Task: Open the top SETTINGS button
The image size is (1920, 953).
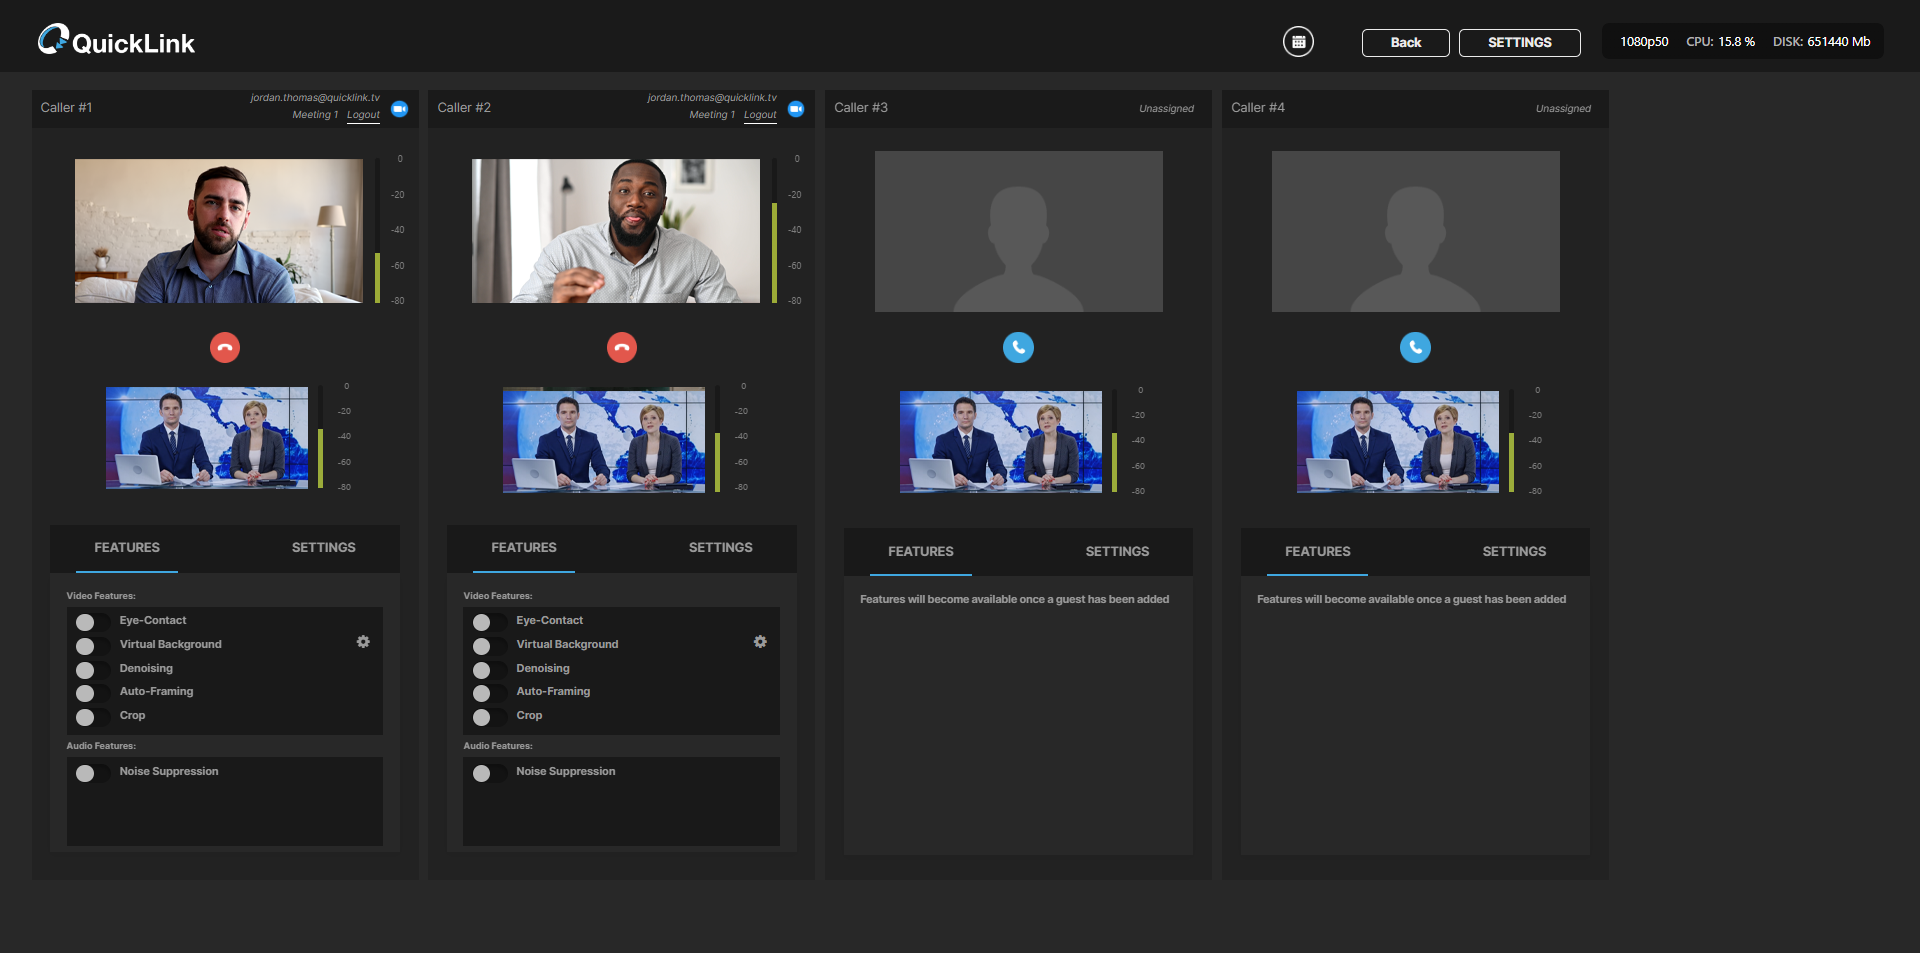Action: (x=1519, y=43)
